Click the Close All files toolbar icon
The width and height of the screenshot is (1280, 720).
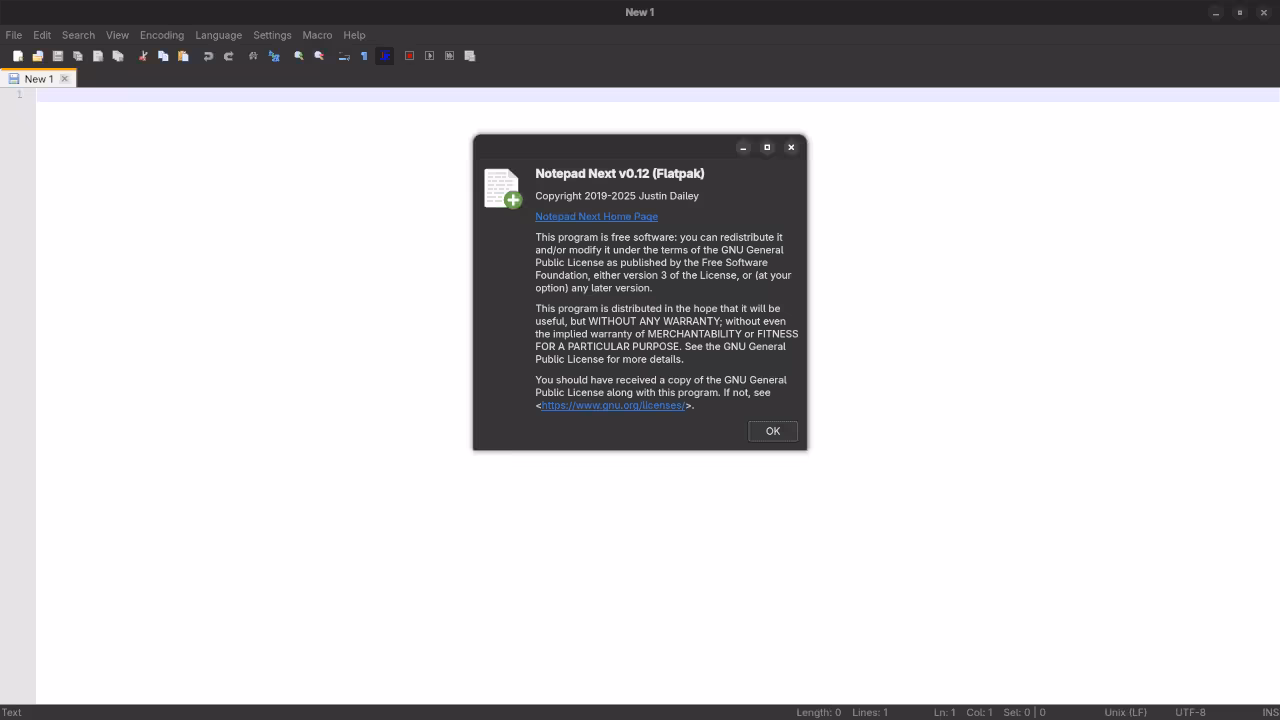pos(118,56)
